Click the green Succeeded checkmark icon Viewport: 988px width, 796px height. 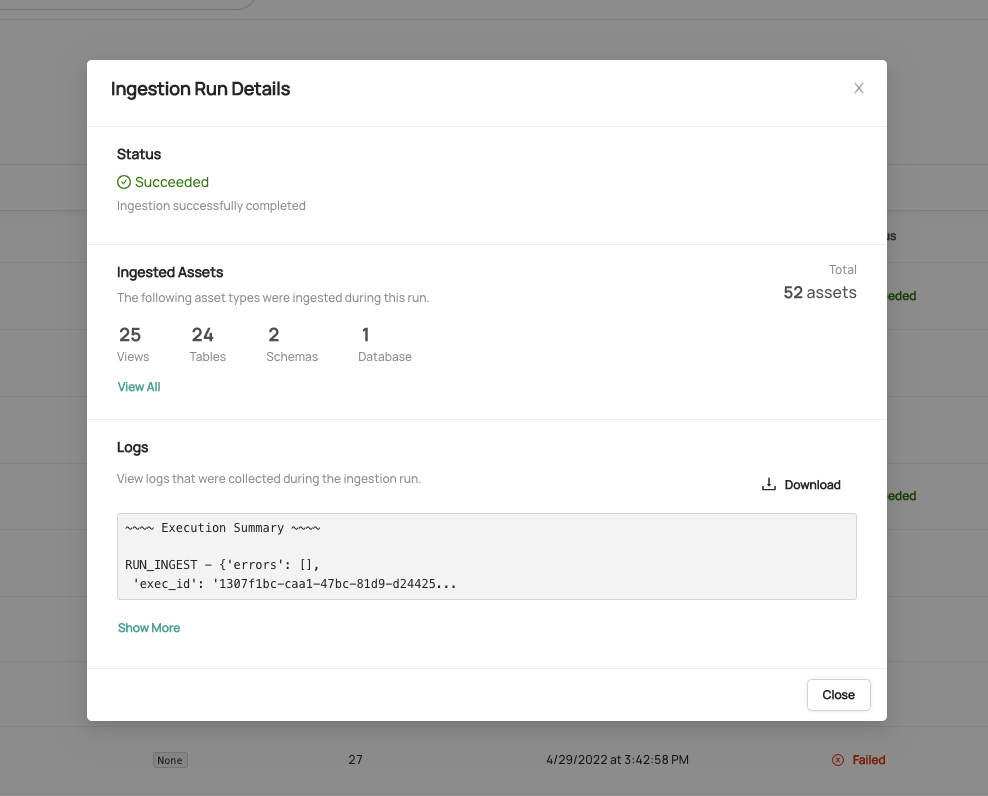coord(124,182)
